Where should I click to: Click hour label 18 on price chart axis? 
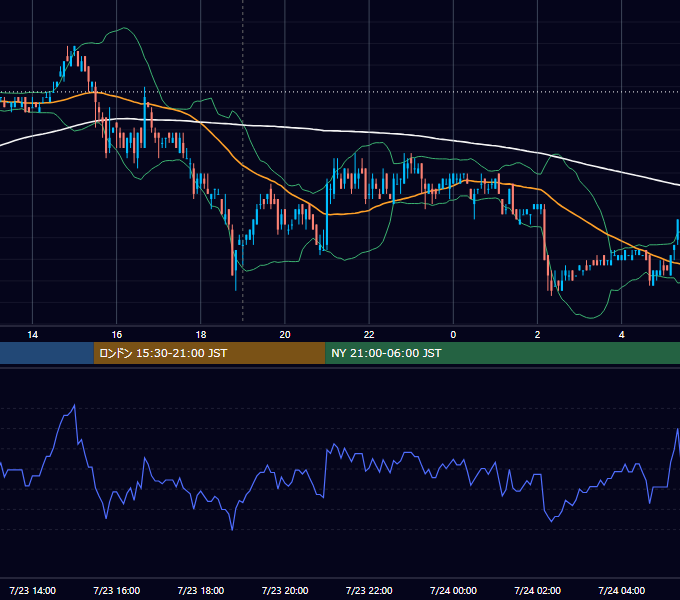[x=201, y=335]
